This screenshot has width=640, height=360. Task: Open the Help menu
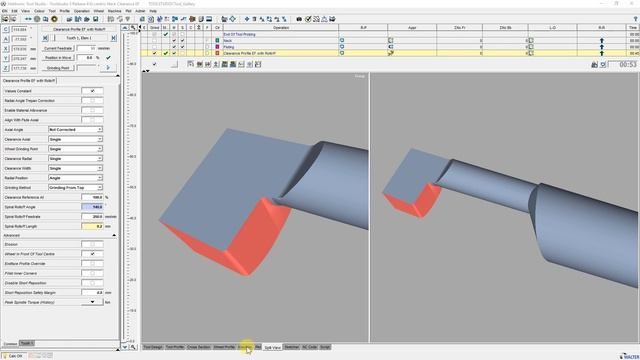(153, 11)
